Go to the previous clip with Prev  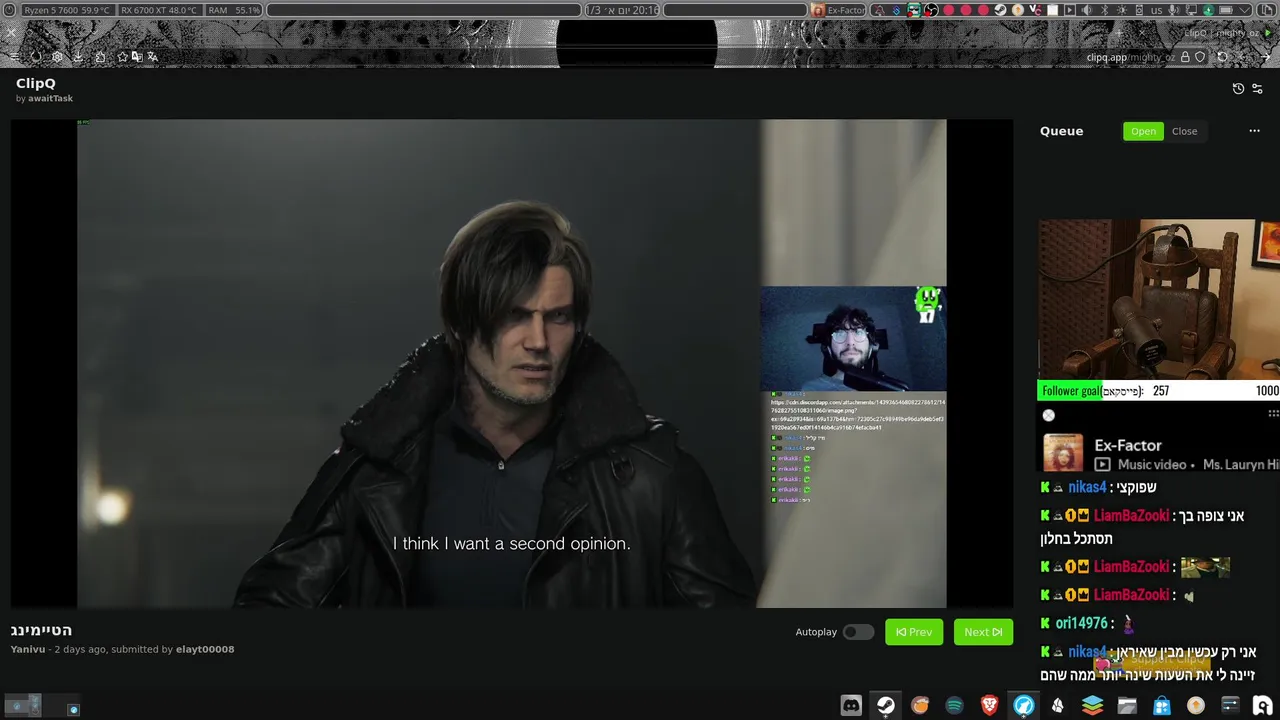point(914,632)
